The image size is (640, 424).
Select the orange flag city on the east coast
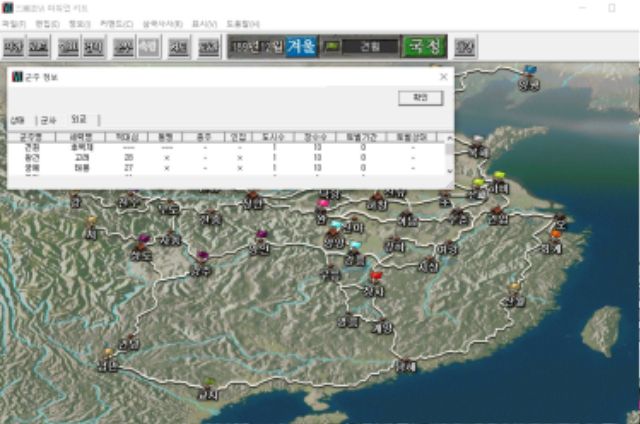tap(555, 235)
